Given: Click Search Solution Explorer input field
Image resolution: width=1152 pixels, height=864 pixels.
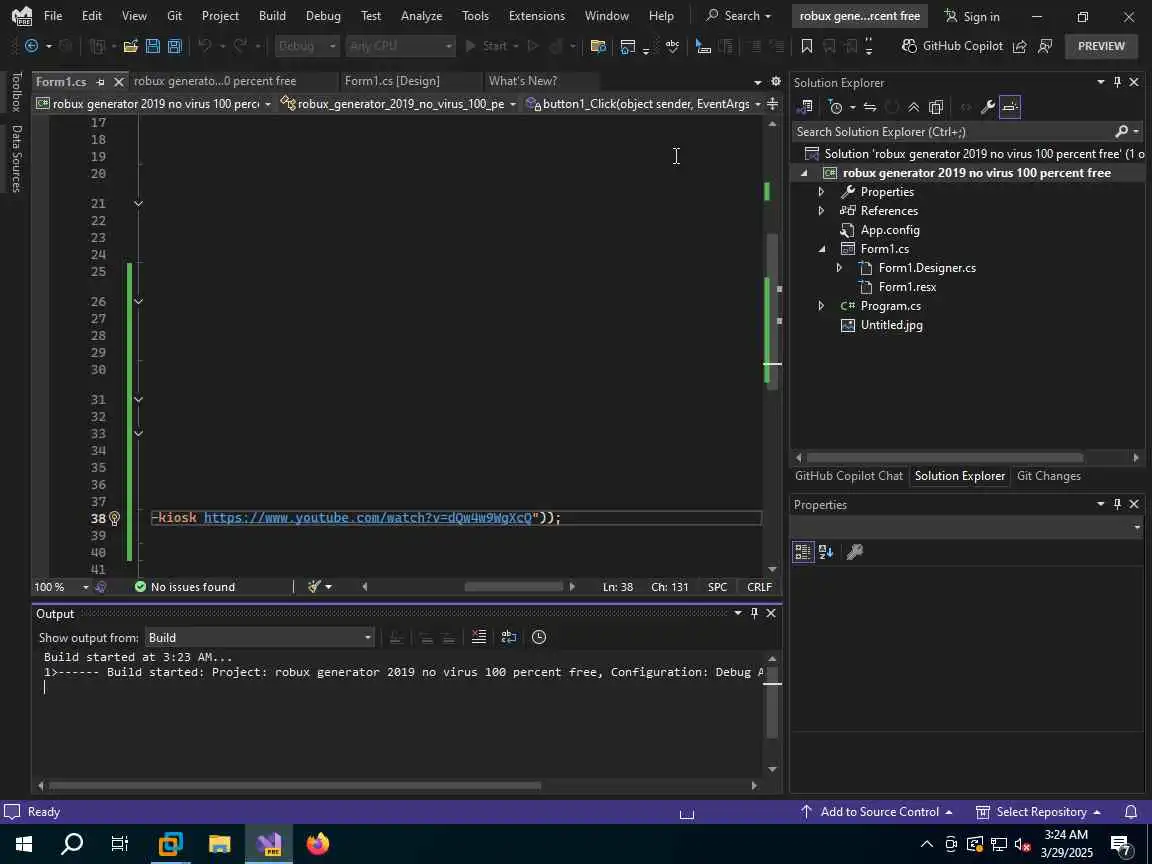Looking at the screenshot, I should [952, 132].
